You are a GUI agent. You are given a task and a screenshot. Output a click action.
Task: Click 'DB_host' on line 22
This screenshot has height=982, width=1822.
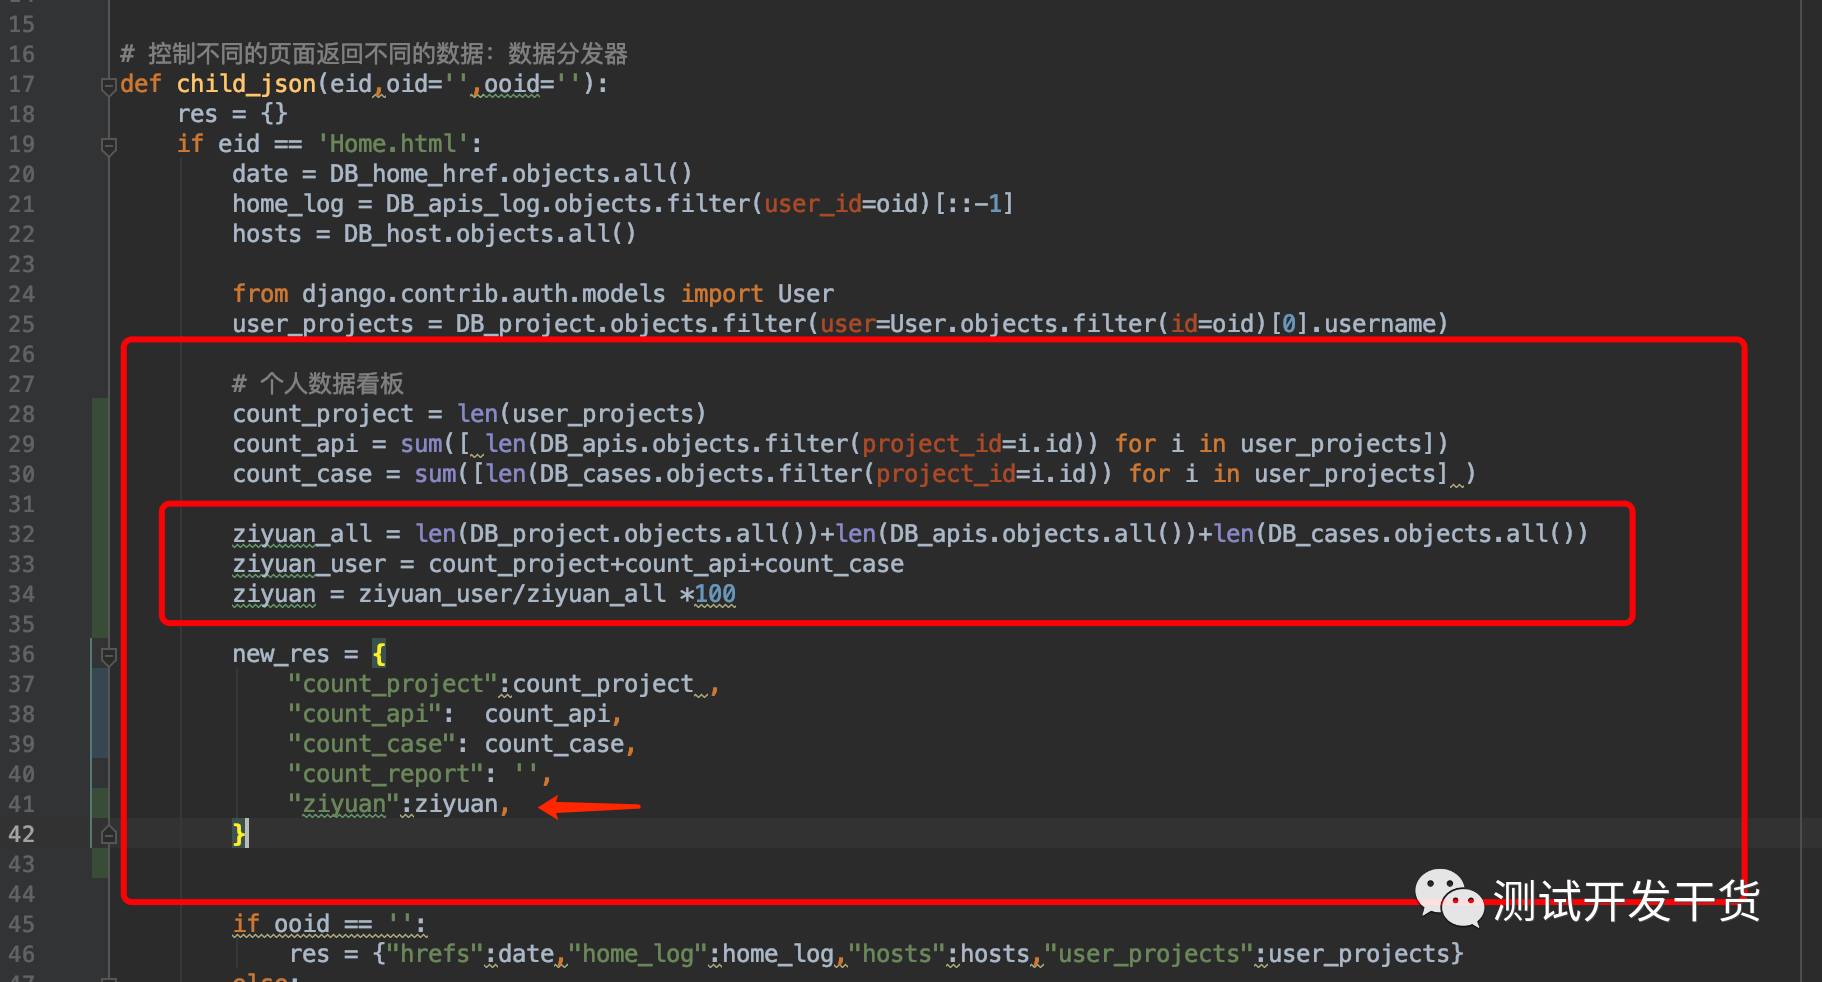[392, 234]
